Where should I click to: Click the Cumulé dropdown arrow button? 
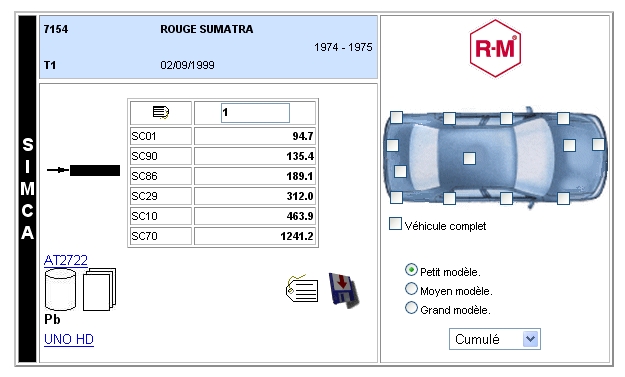531,339
